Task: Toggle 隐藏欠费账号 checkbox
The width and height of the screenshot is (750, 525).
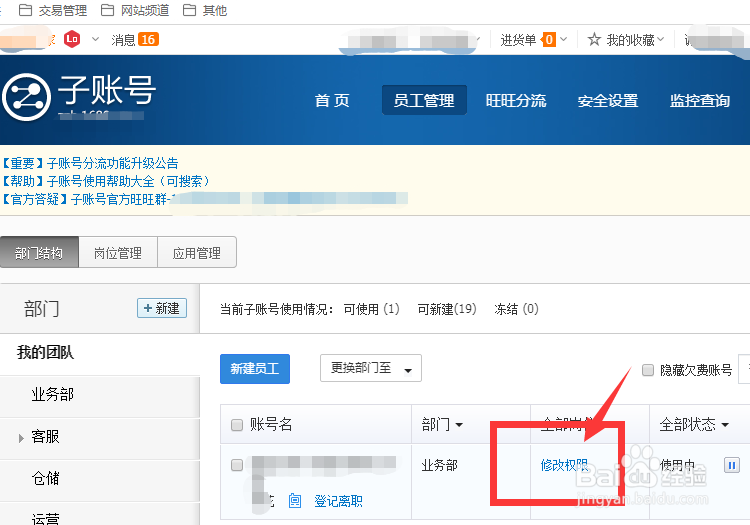Action: 648,370
